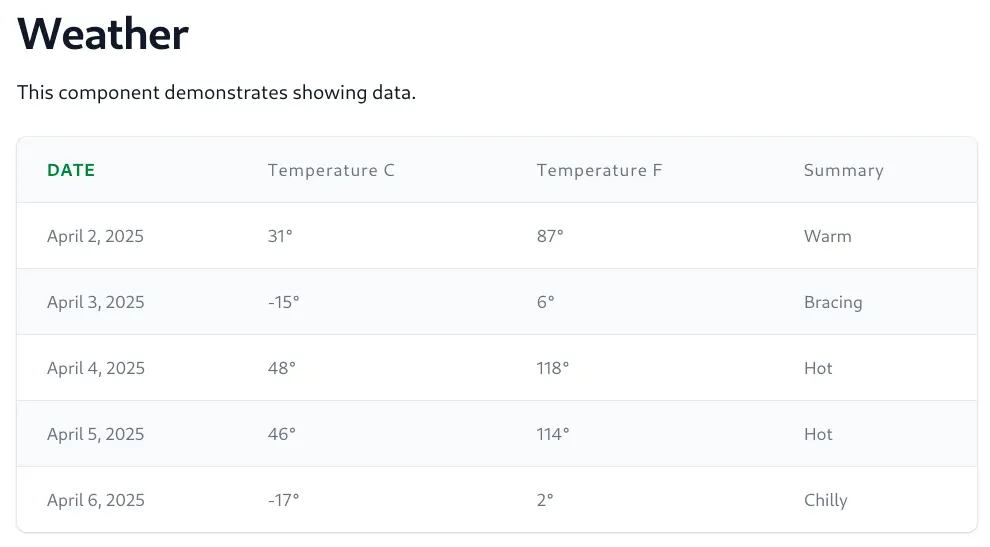Select the April 4, 2025 date cell
This screenshot has height=547, width=990.
[x=96, y=368]
